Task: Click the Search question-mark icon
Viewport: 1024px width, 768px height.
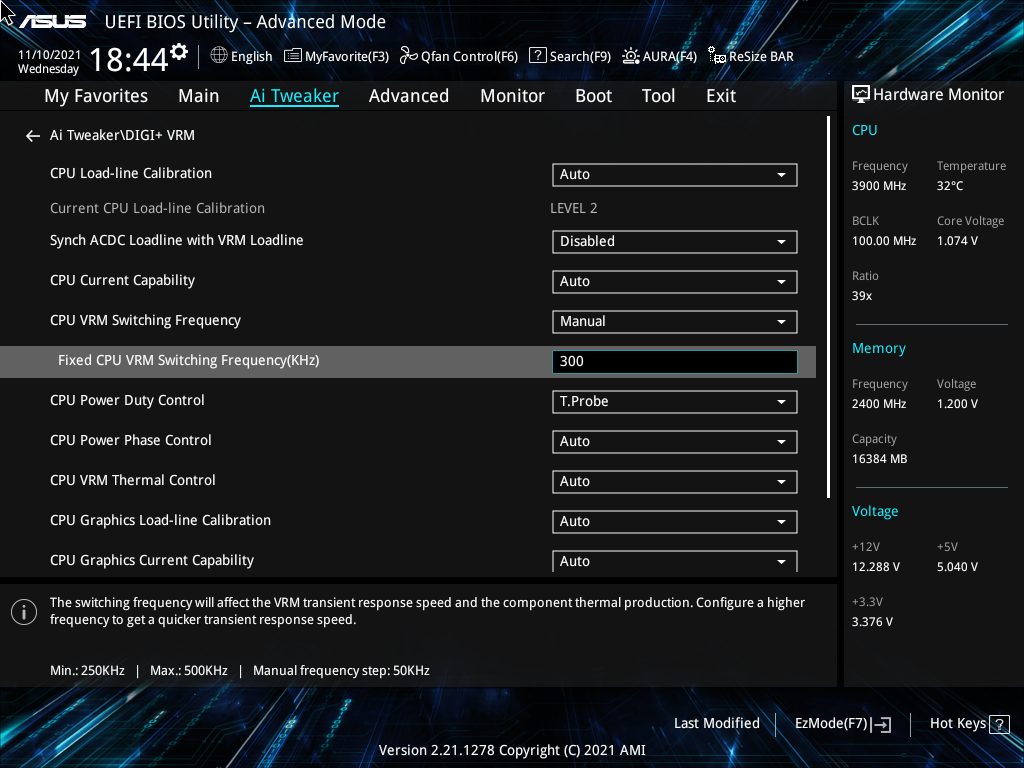Action: [537, 56]
